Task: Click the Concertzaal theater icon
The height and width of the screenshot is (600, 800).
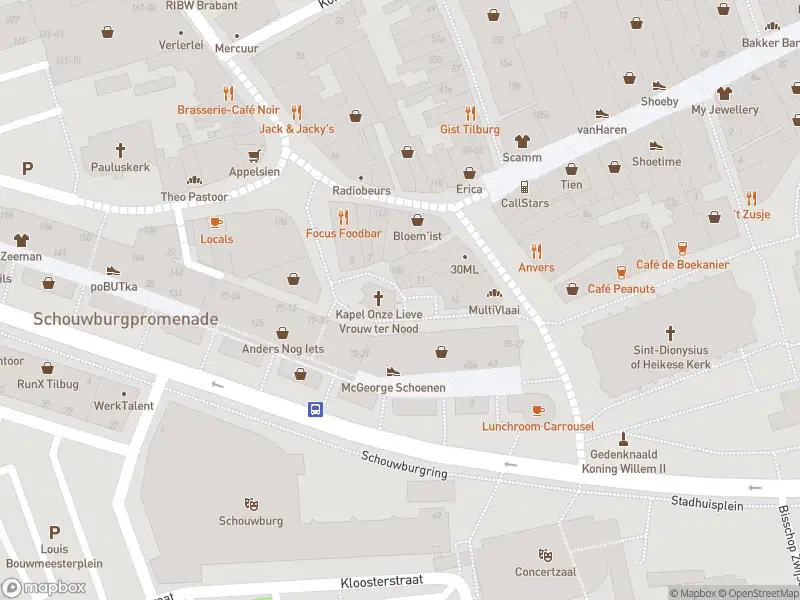Action: pos(545,555)
